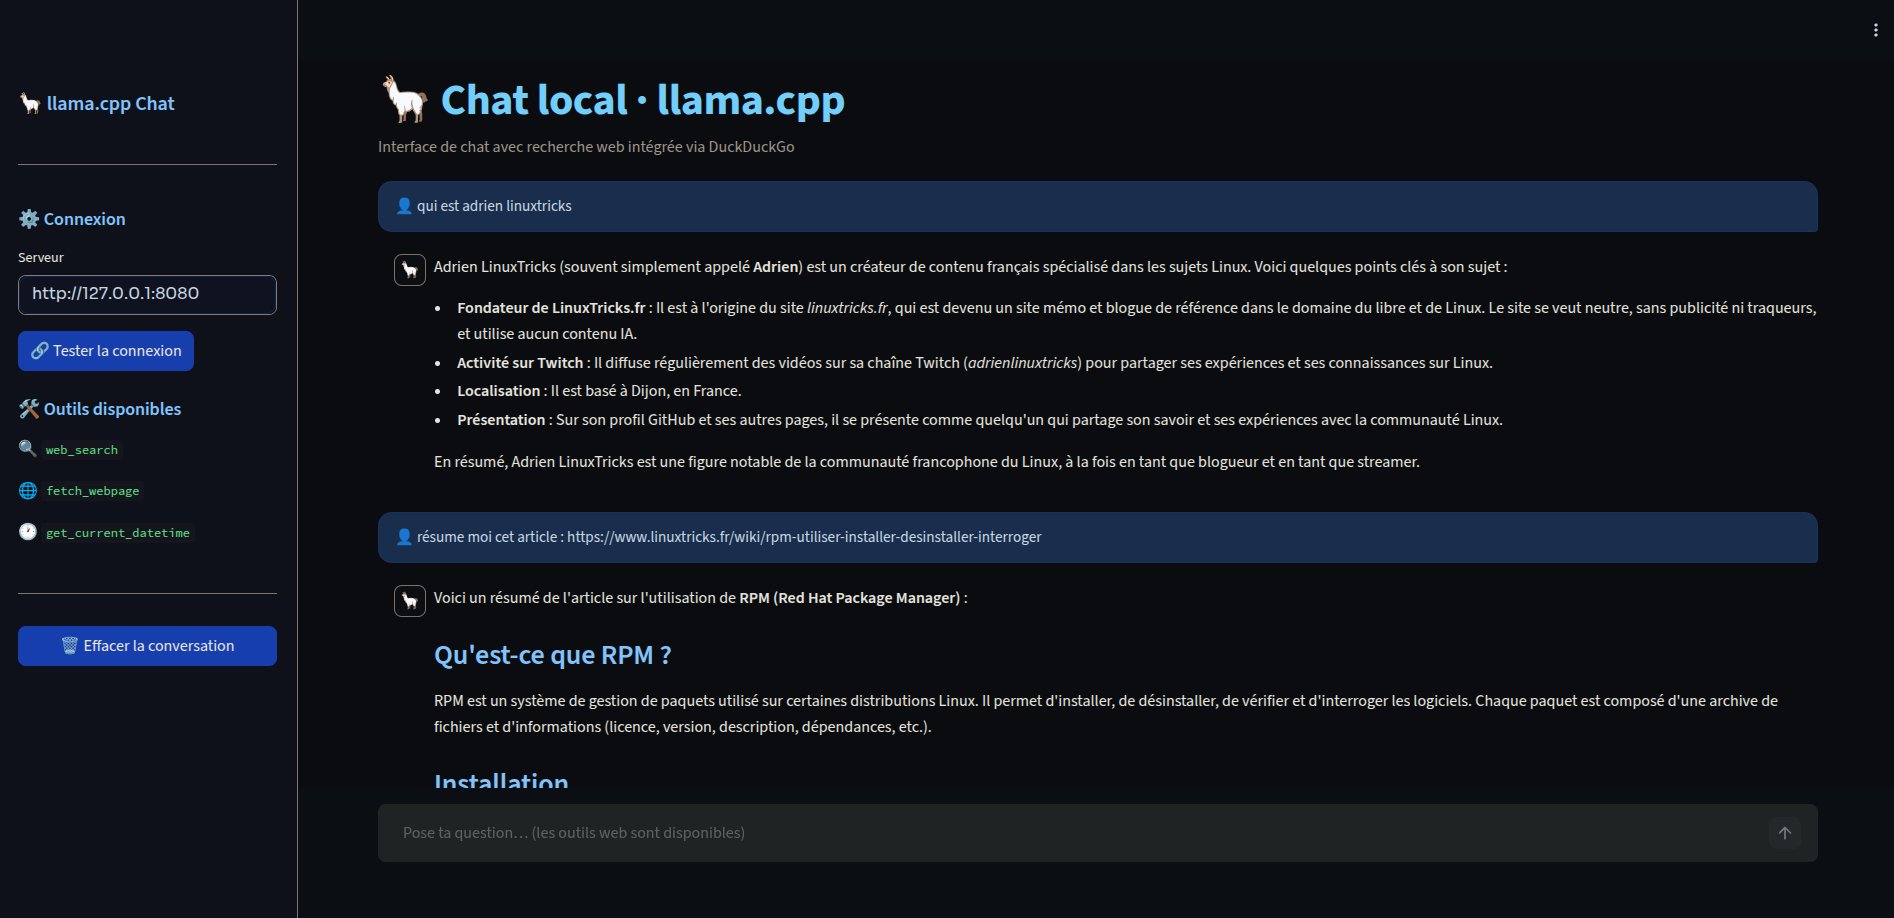The image size is (1894, 918).
Task: Click the tools icon beside Outils disponibles
Action: coord(29,409)
